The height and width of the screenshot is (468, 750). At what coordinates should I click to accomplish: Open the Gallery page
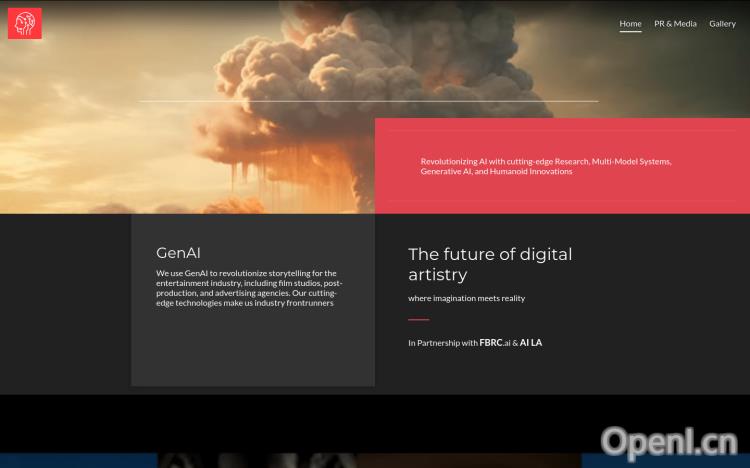click(722, 24)
